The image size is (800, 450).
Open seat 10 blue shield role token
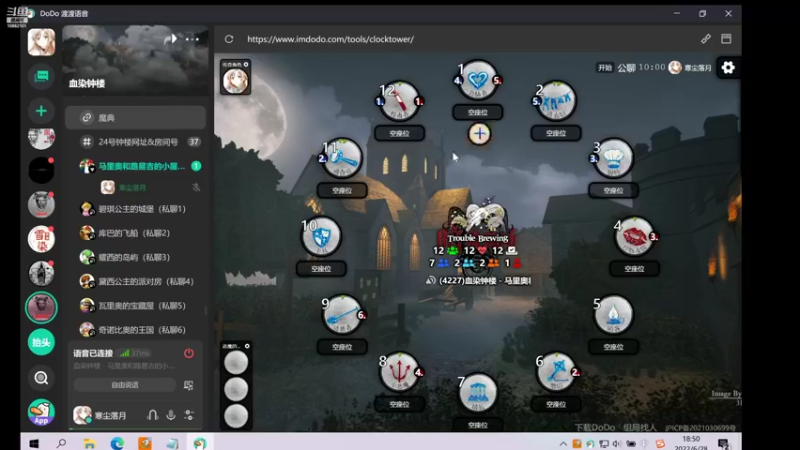click(x=321, y=236)
